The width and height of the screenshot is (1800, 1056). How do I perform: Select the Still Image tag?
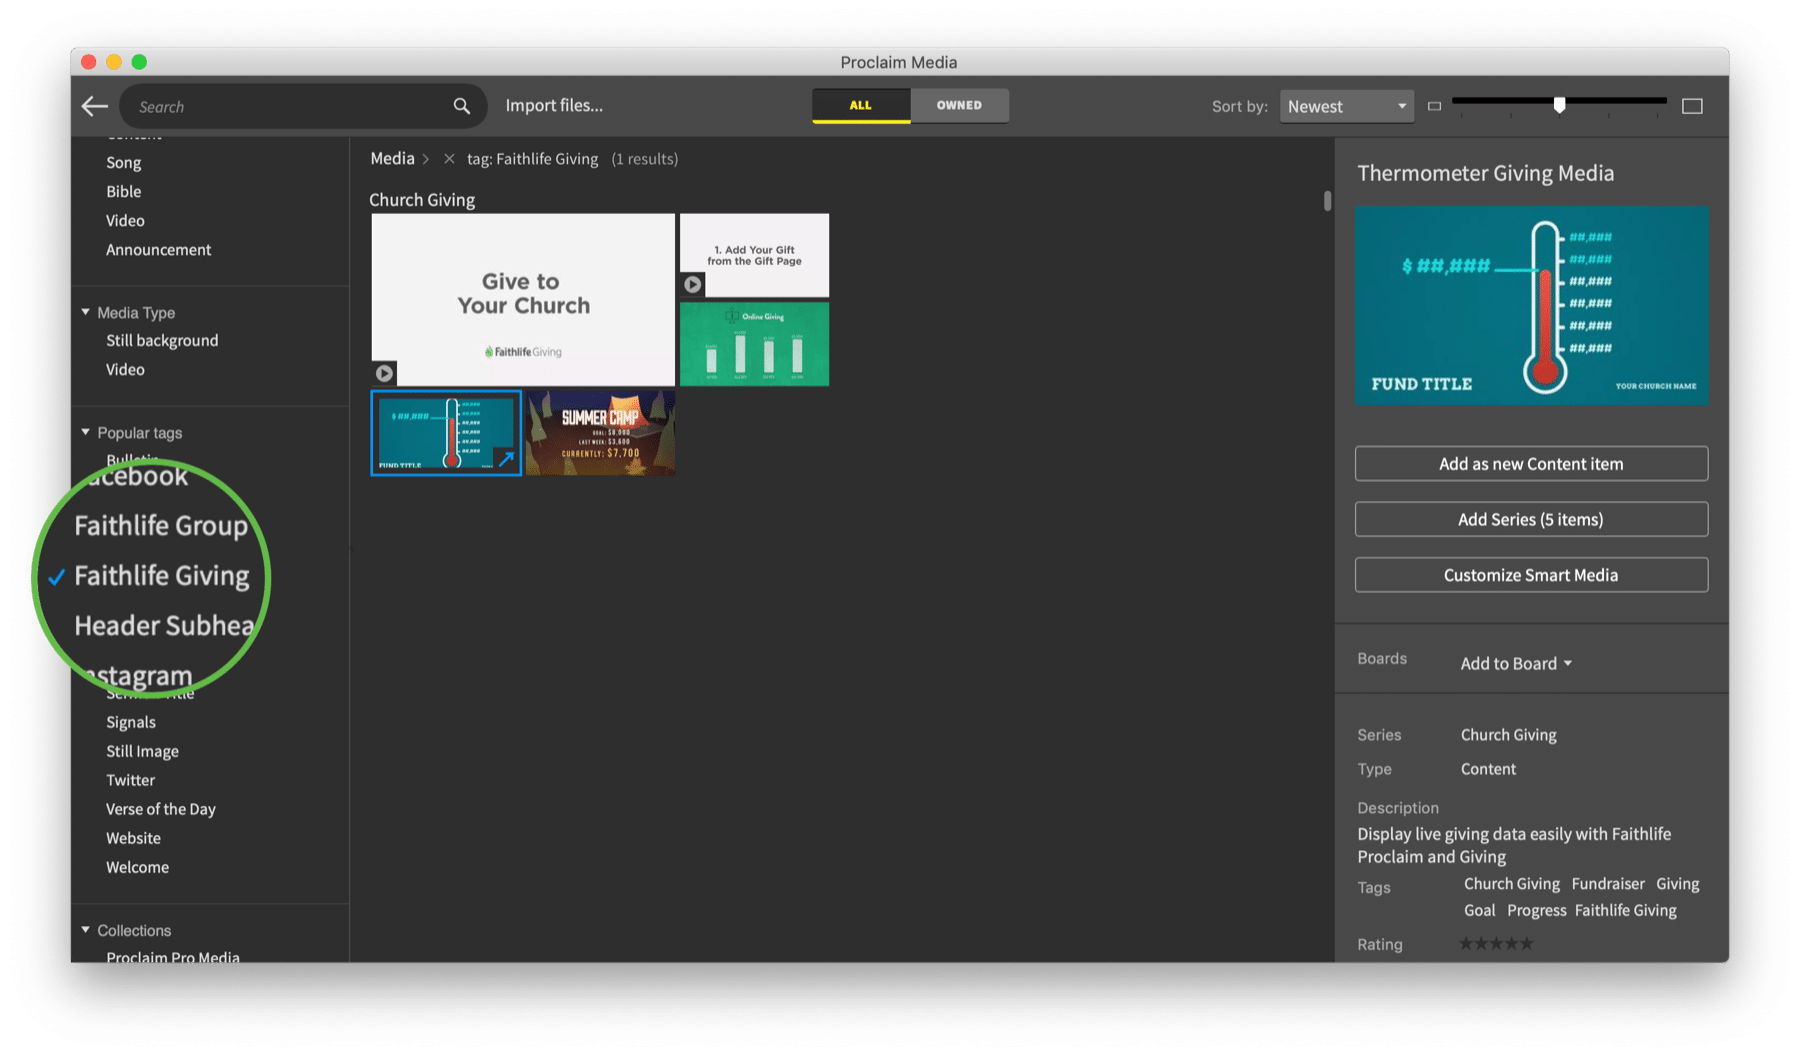[142, 751]
